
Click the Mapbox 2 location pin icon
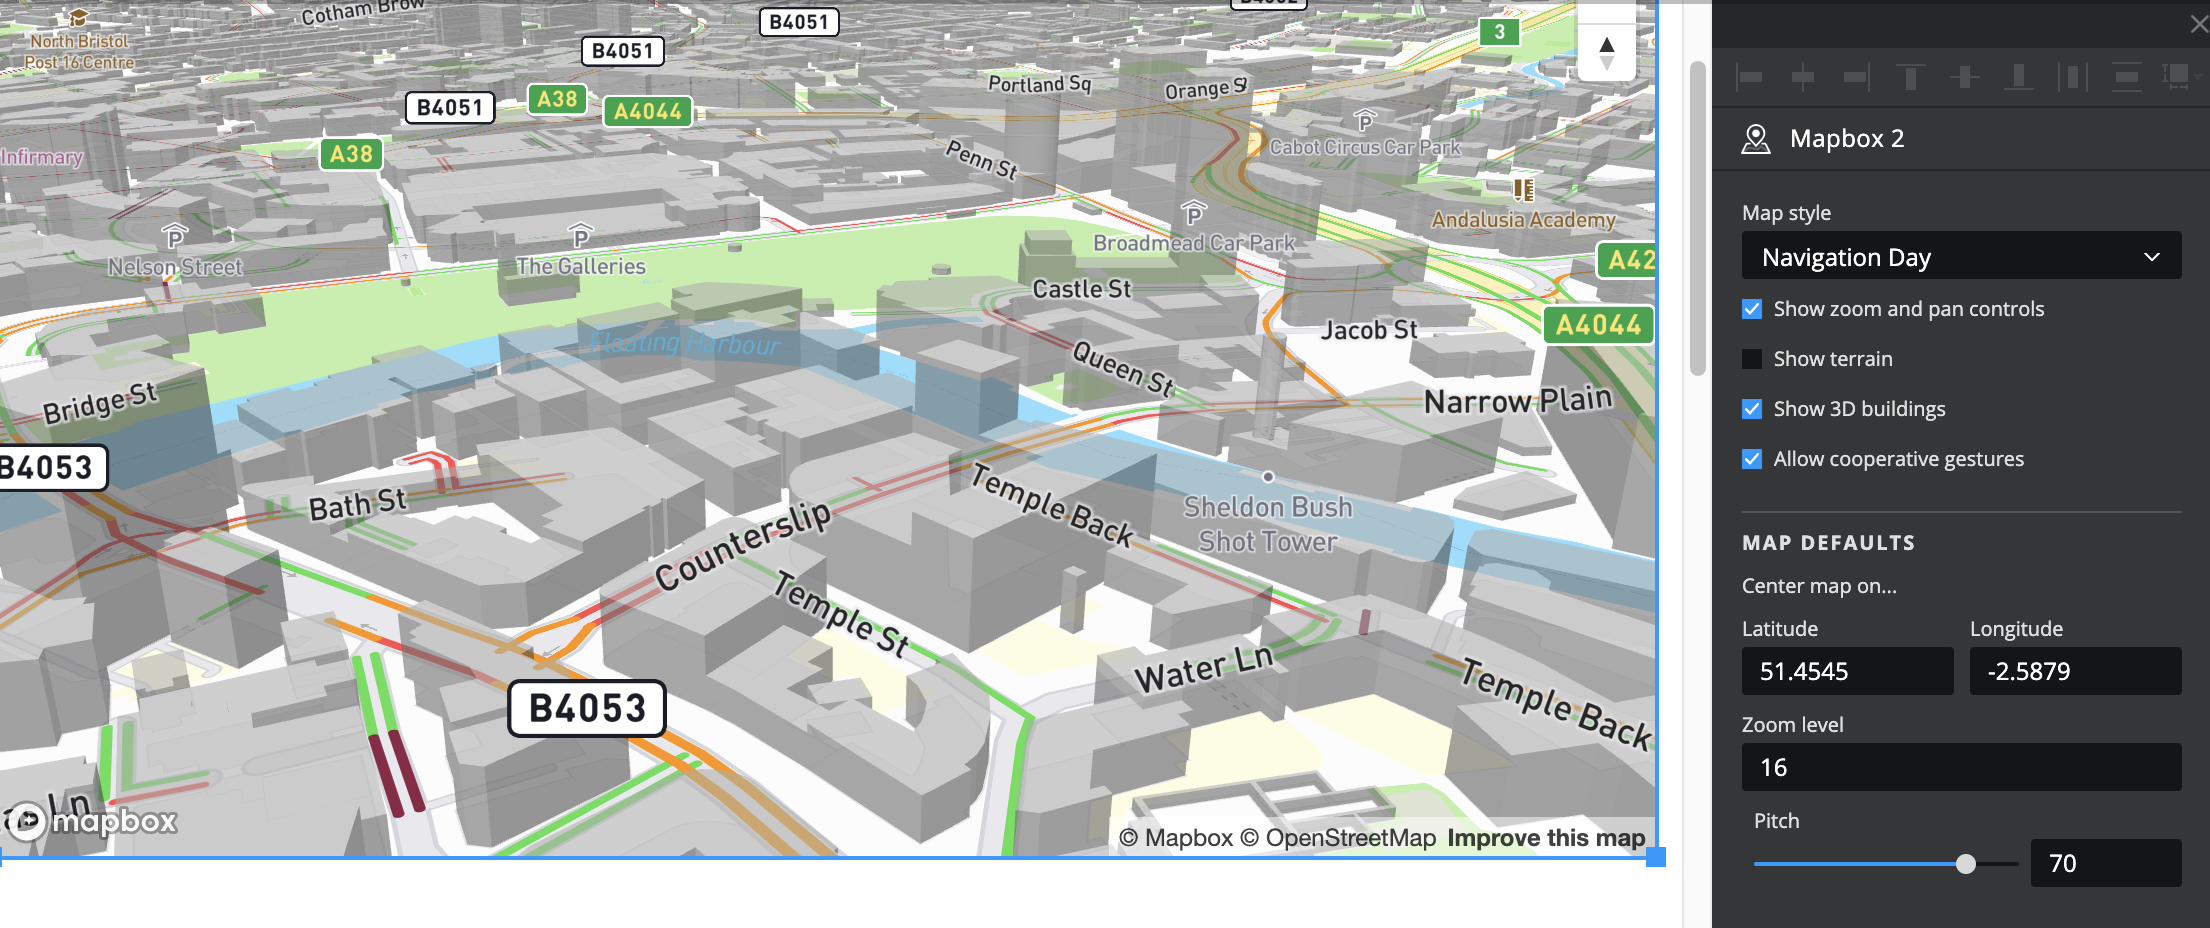[1755, 138]
